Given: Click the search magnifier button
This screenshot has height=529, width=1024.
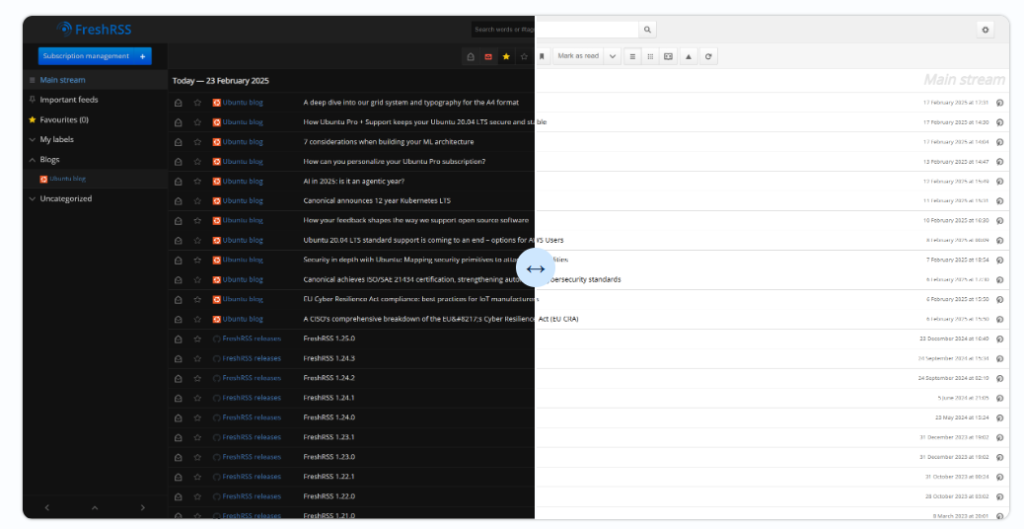Looking at the screenshot, I should tap(648, 30).
